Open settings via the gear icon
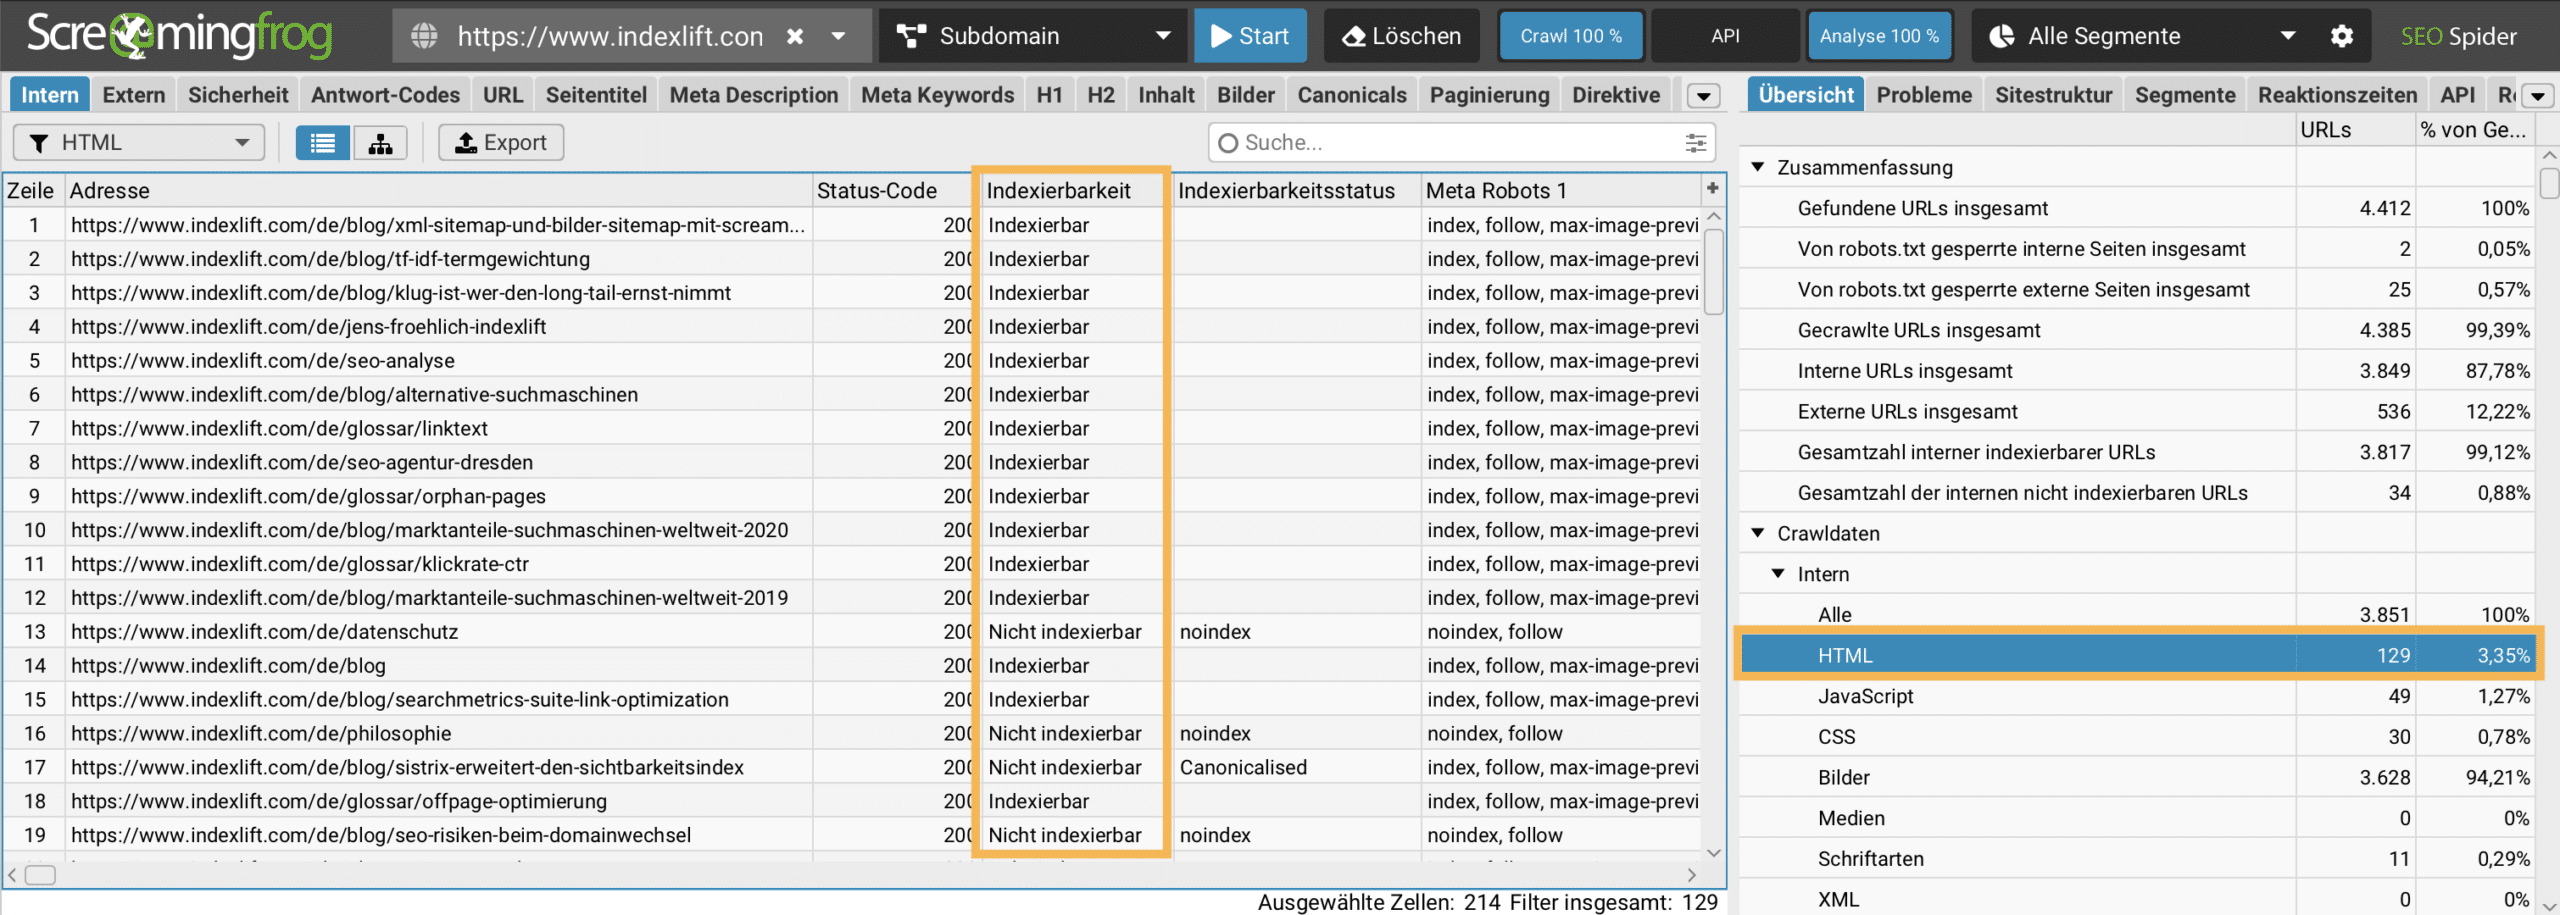Viewport: 2560px width, 915px height. pyautogui.click(x=2342, y=36)
